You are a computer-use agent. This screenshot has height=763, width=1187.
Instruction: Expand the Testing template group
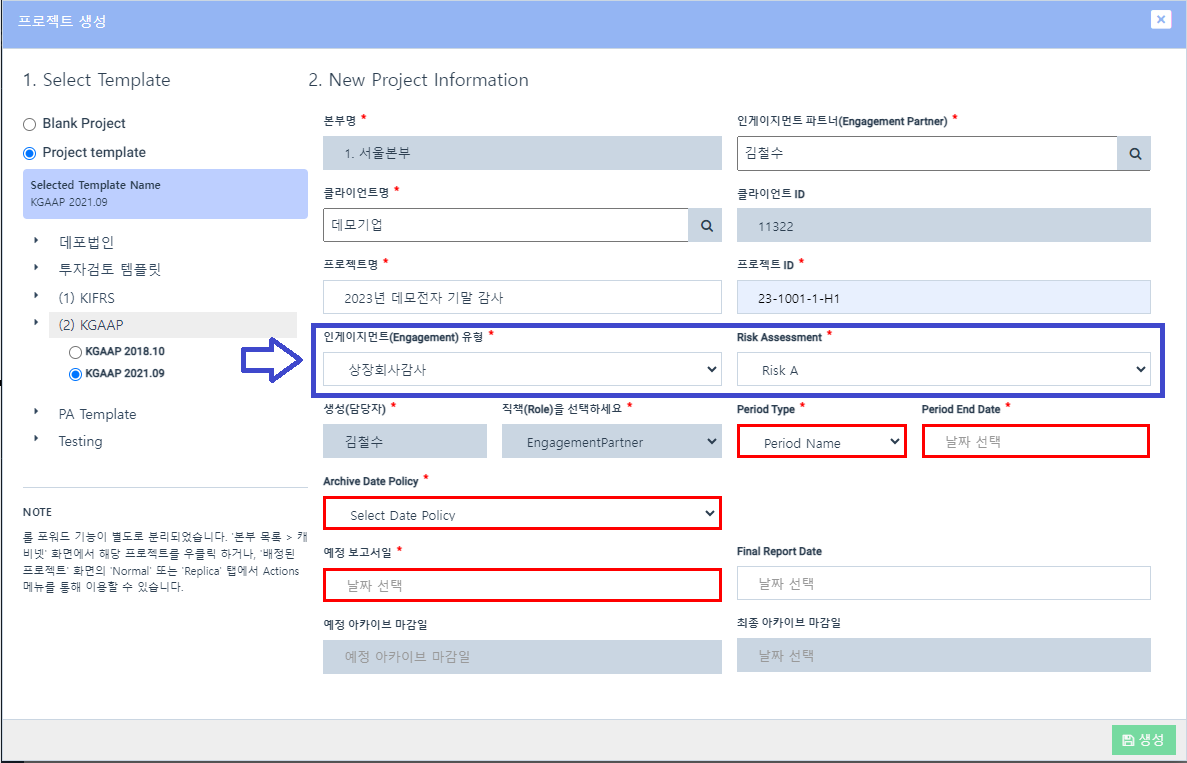[80, 440]
